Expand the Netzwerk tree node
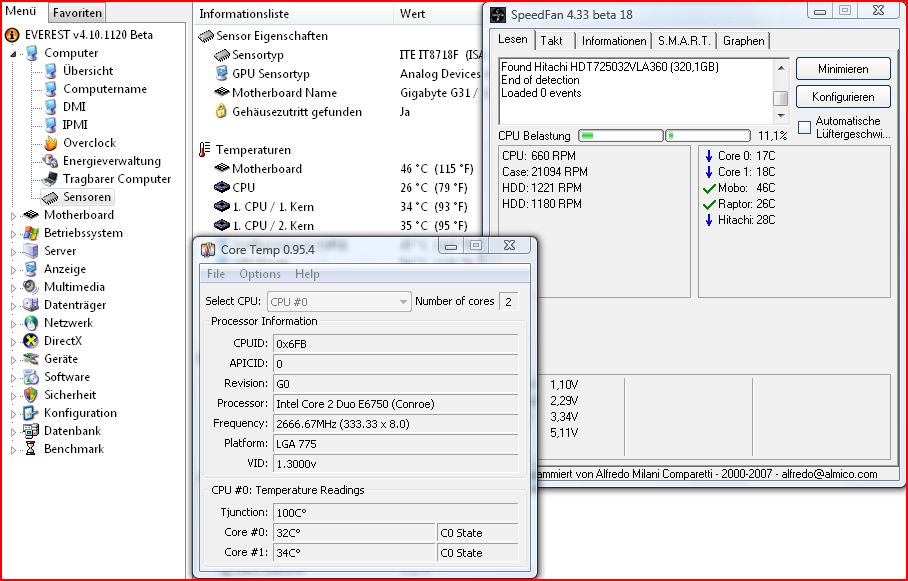Viewport: 908px width, 581px height. tap(13, 324)
